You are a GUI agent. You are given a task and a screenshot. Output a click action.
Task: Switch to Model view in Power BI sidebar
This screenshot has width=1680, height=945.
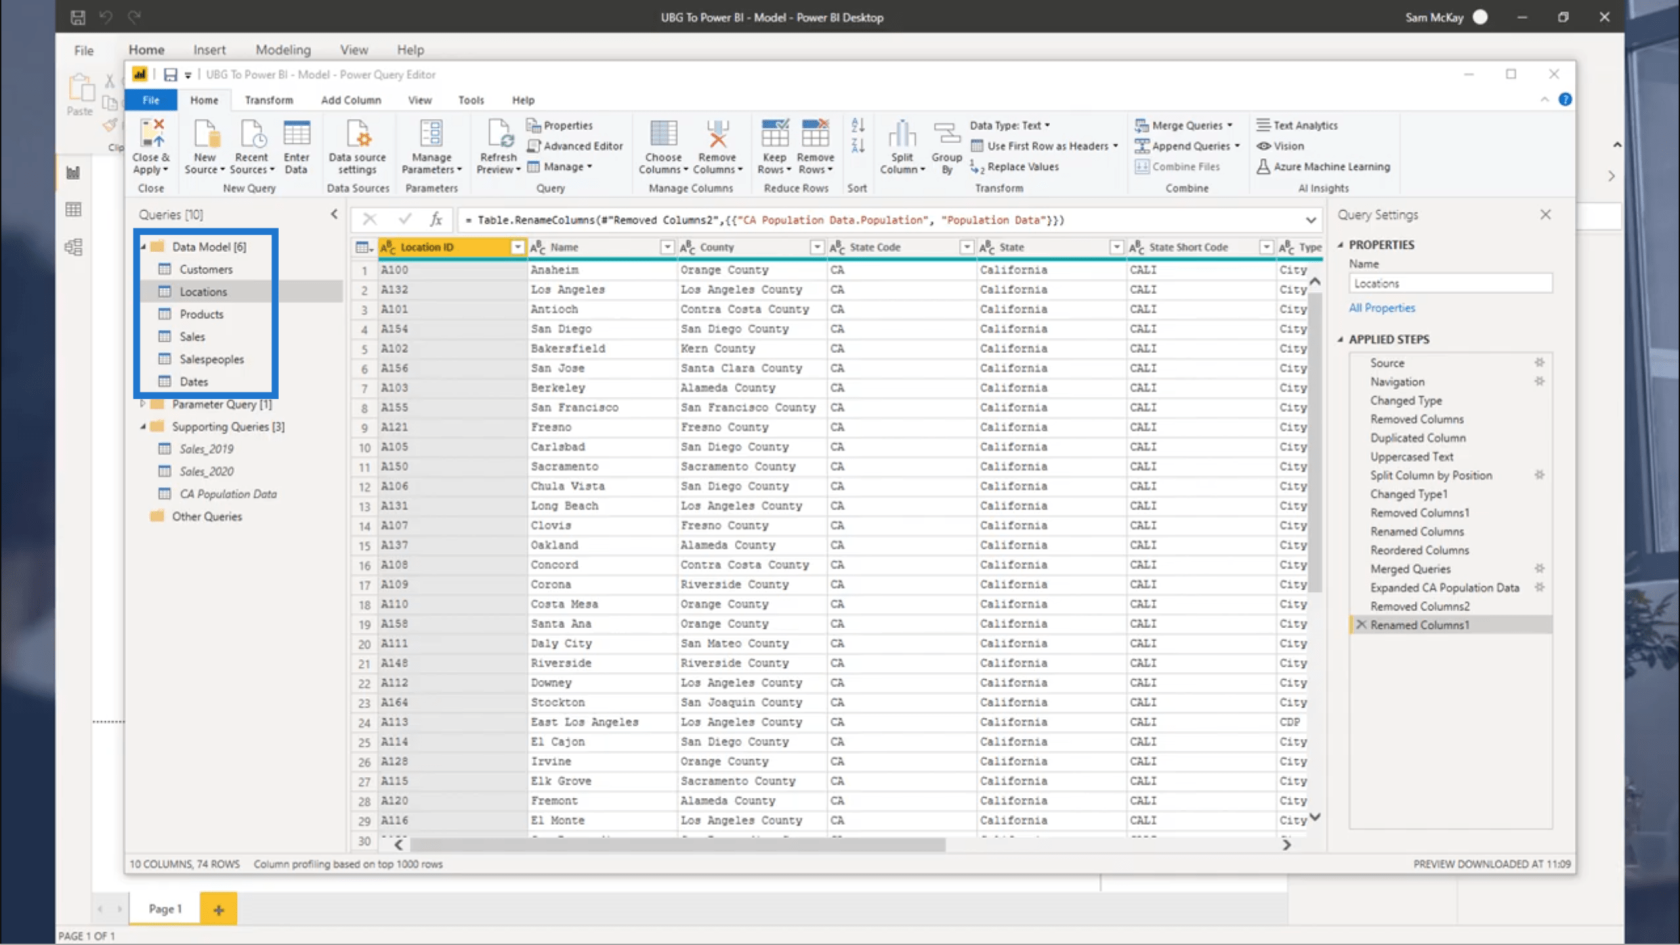click(x=73, y=247)
